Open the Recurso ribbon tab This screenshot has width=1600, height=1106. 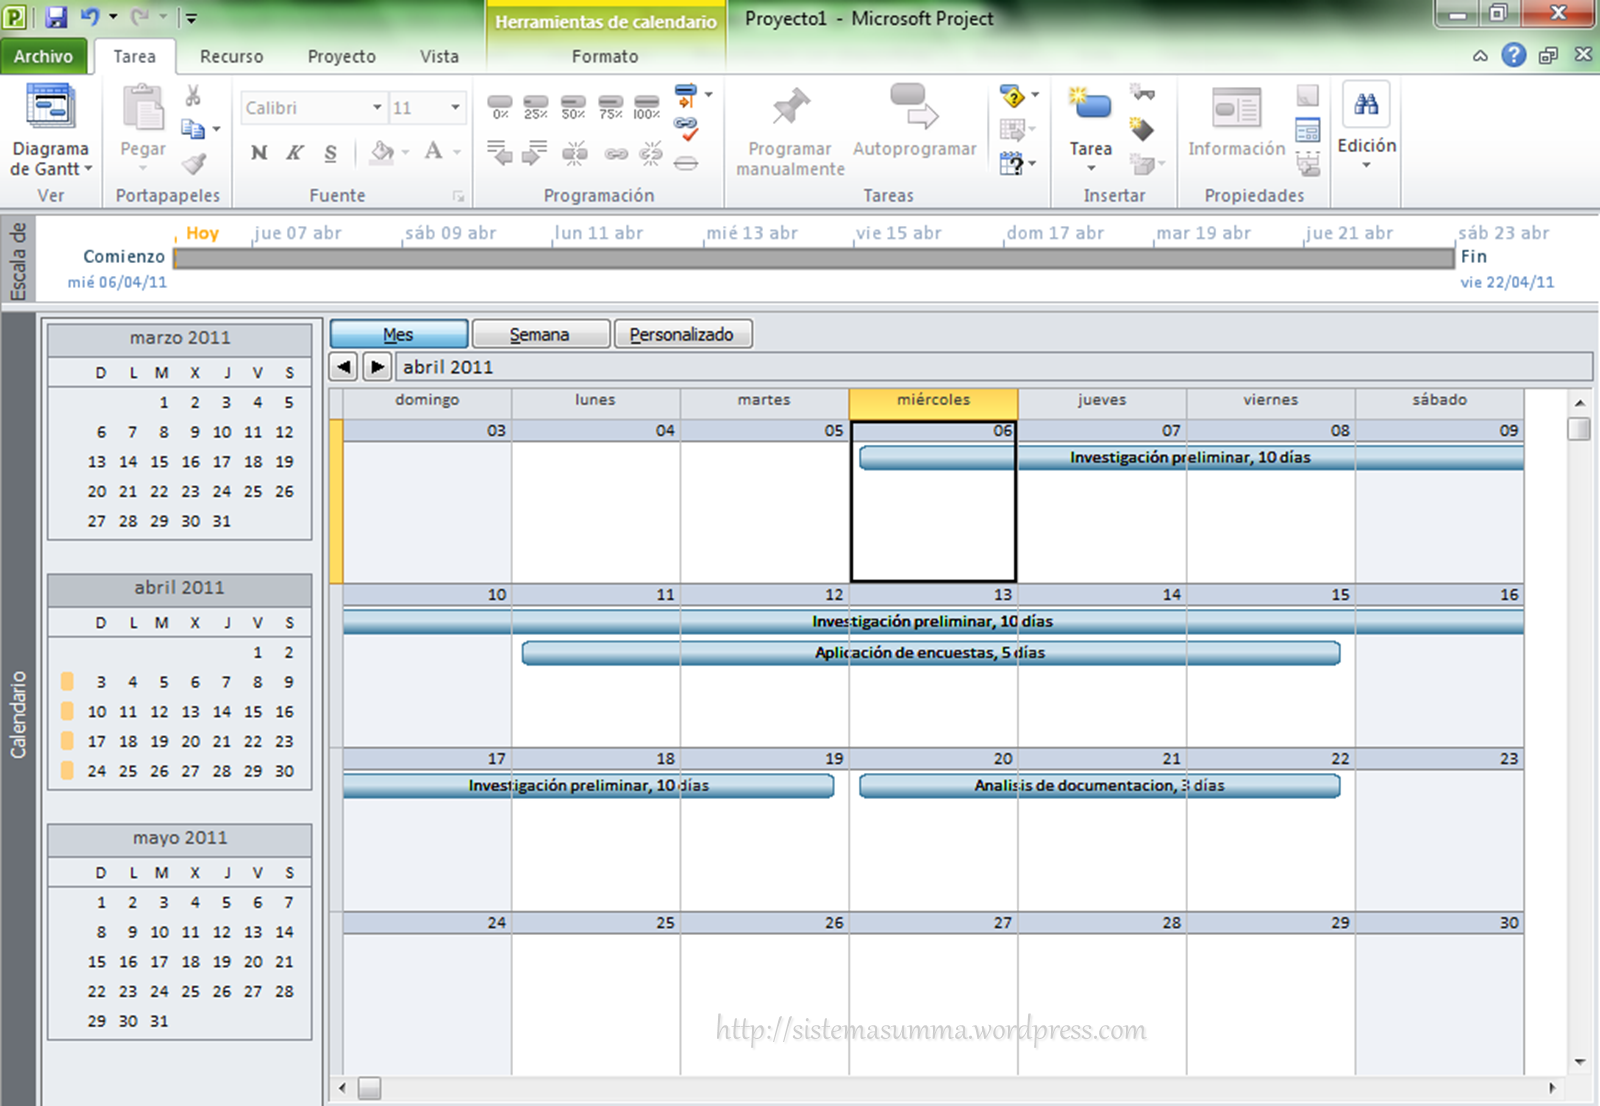231,57
